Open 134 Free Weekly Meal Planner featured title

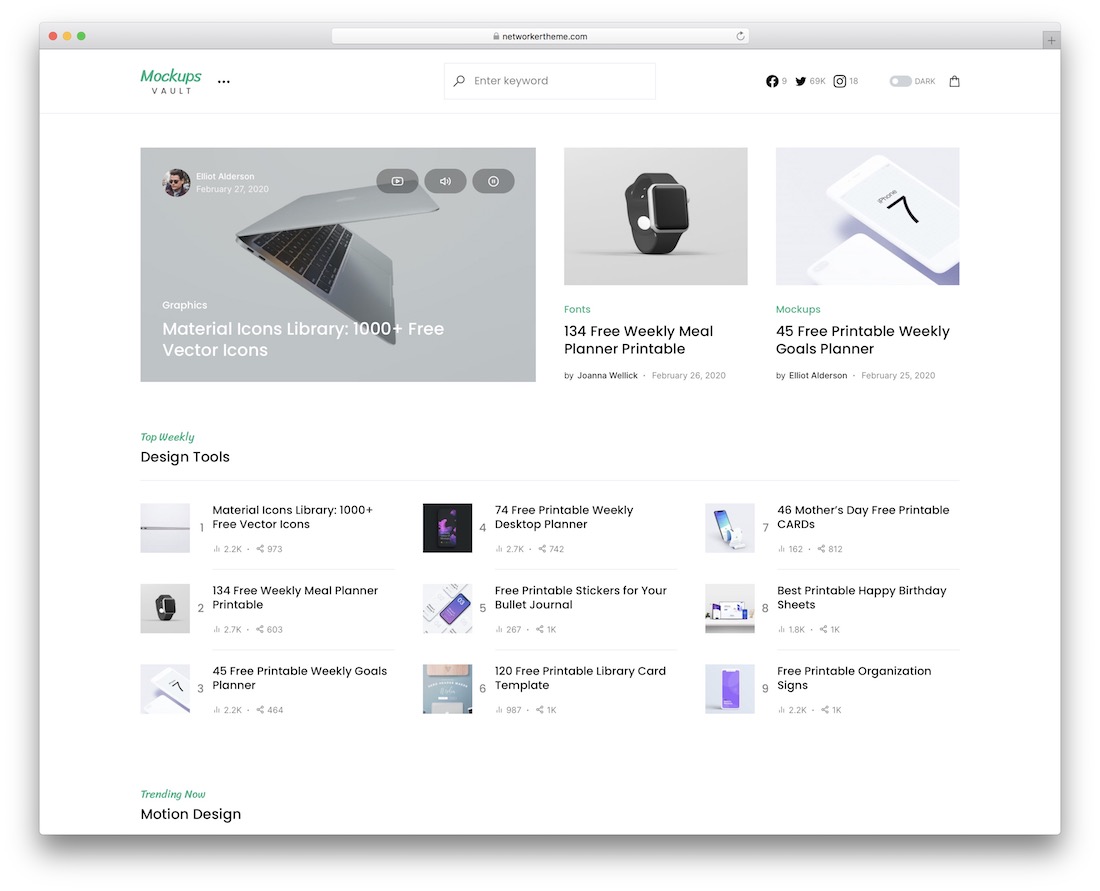coord(638,340)
